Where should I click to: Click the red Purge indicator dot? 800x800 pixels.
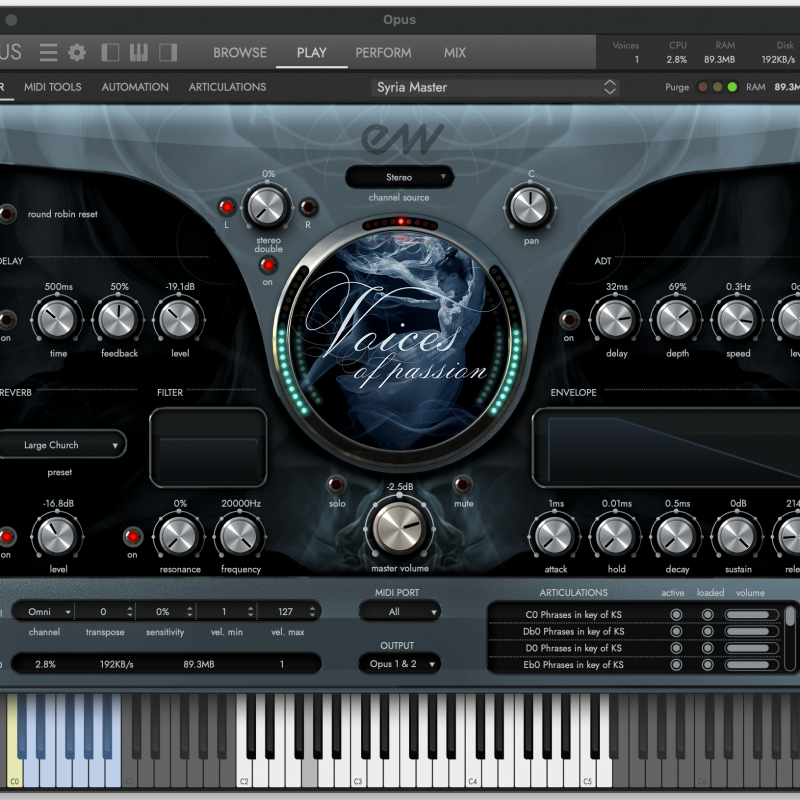(703, 87)
